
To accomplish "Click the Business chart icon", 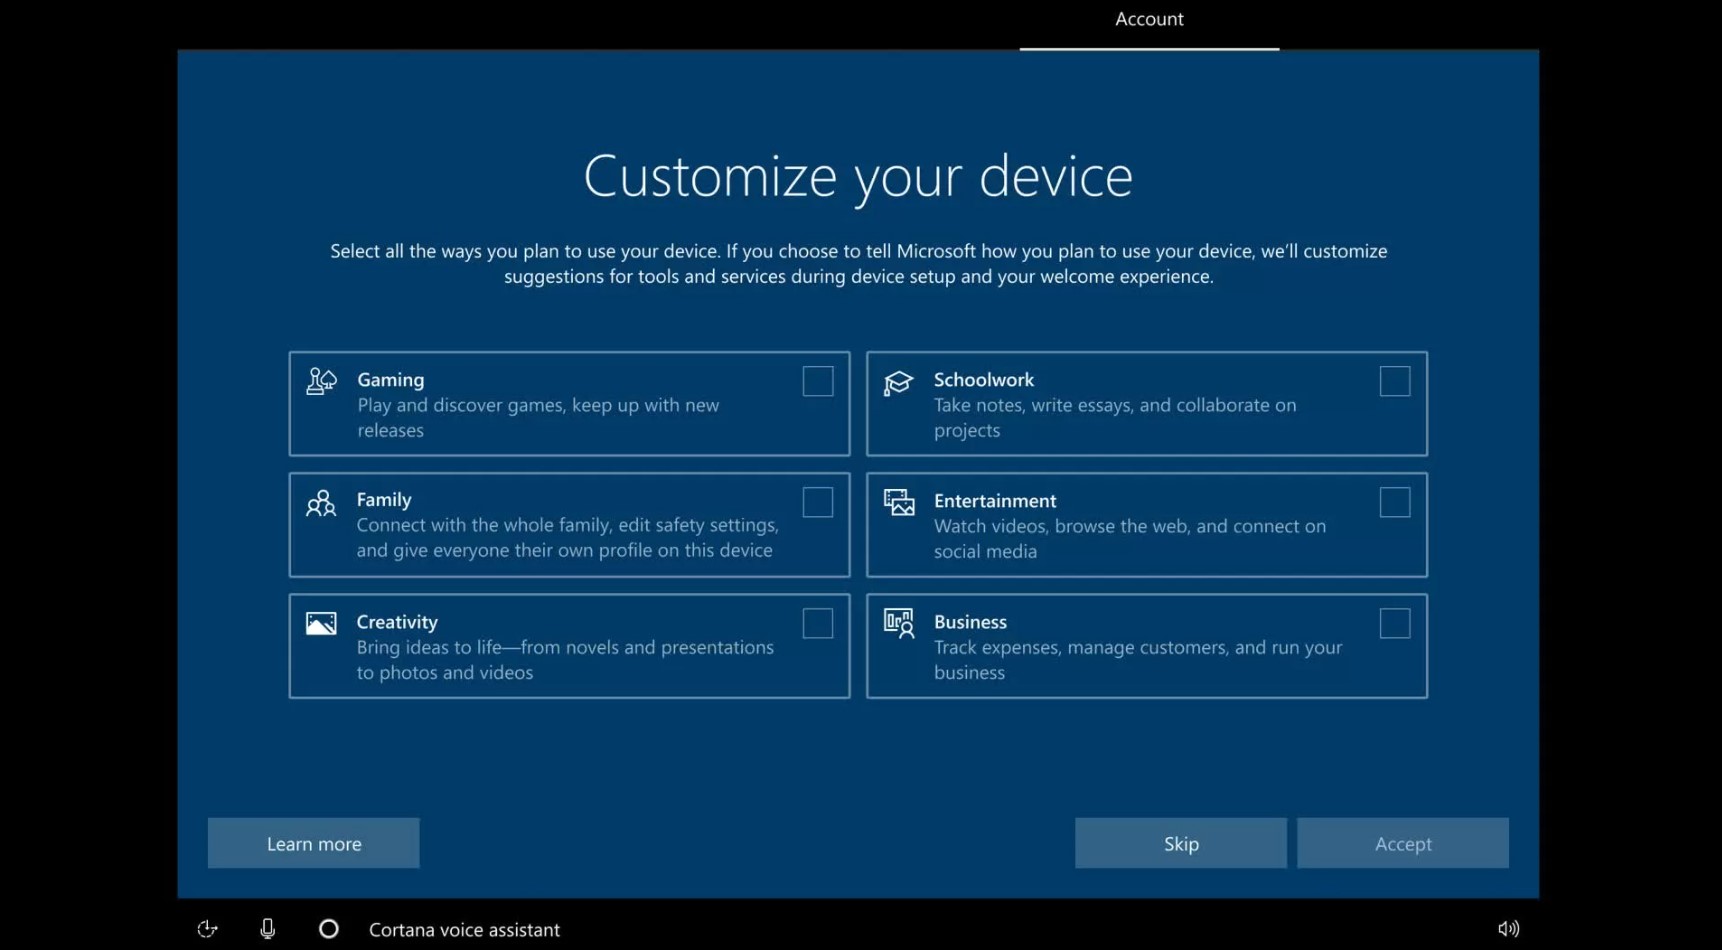I will (x=899, y=624).
